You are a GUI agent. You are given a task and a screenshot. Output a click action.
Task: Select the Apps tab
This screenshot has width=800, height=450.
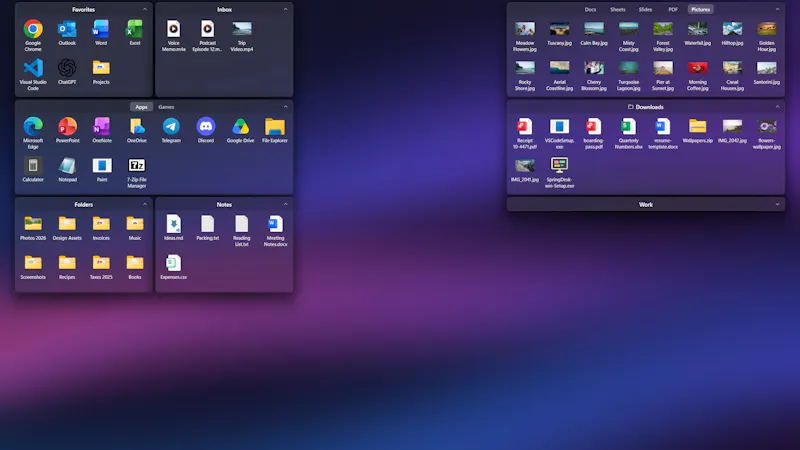(141, 107)
